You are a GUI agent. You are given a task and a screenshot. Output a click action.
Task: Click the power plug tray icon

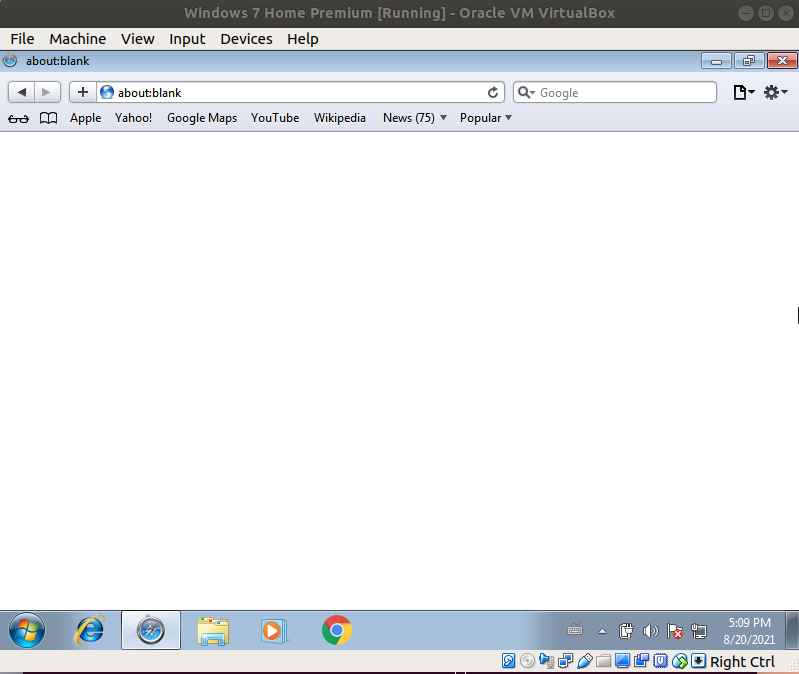pos(626,631)
